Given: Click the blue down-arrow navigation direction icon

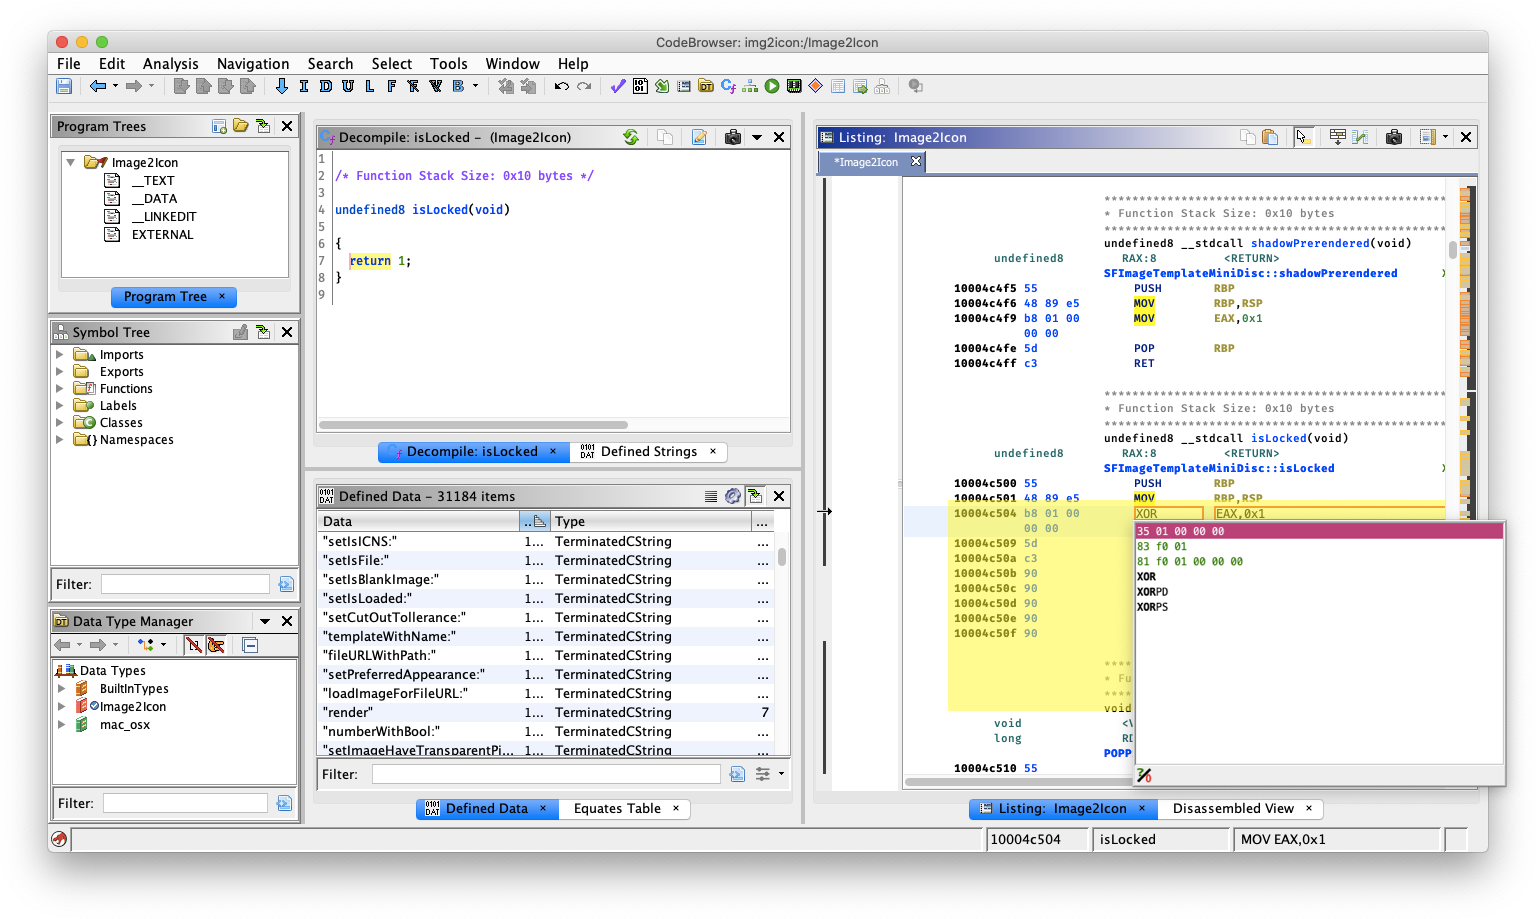Looking at the screenshot, I should click(282, 86).
